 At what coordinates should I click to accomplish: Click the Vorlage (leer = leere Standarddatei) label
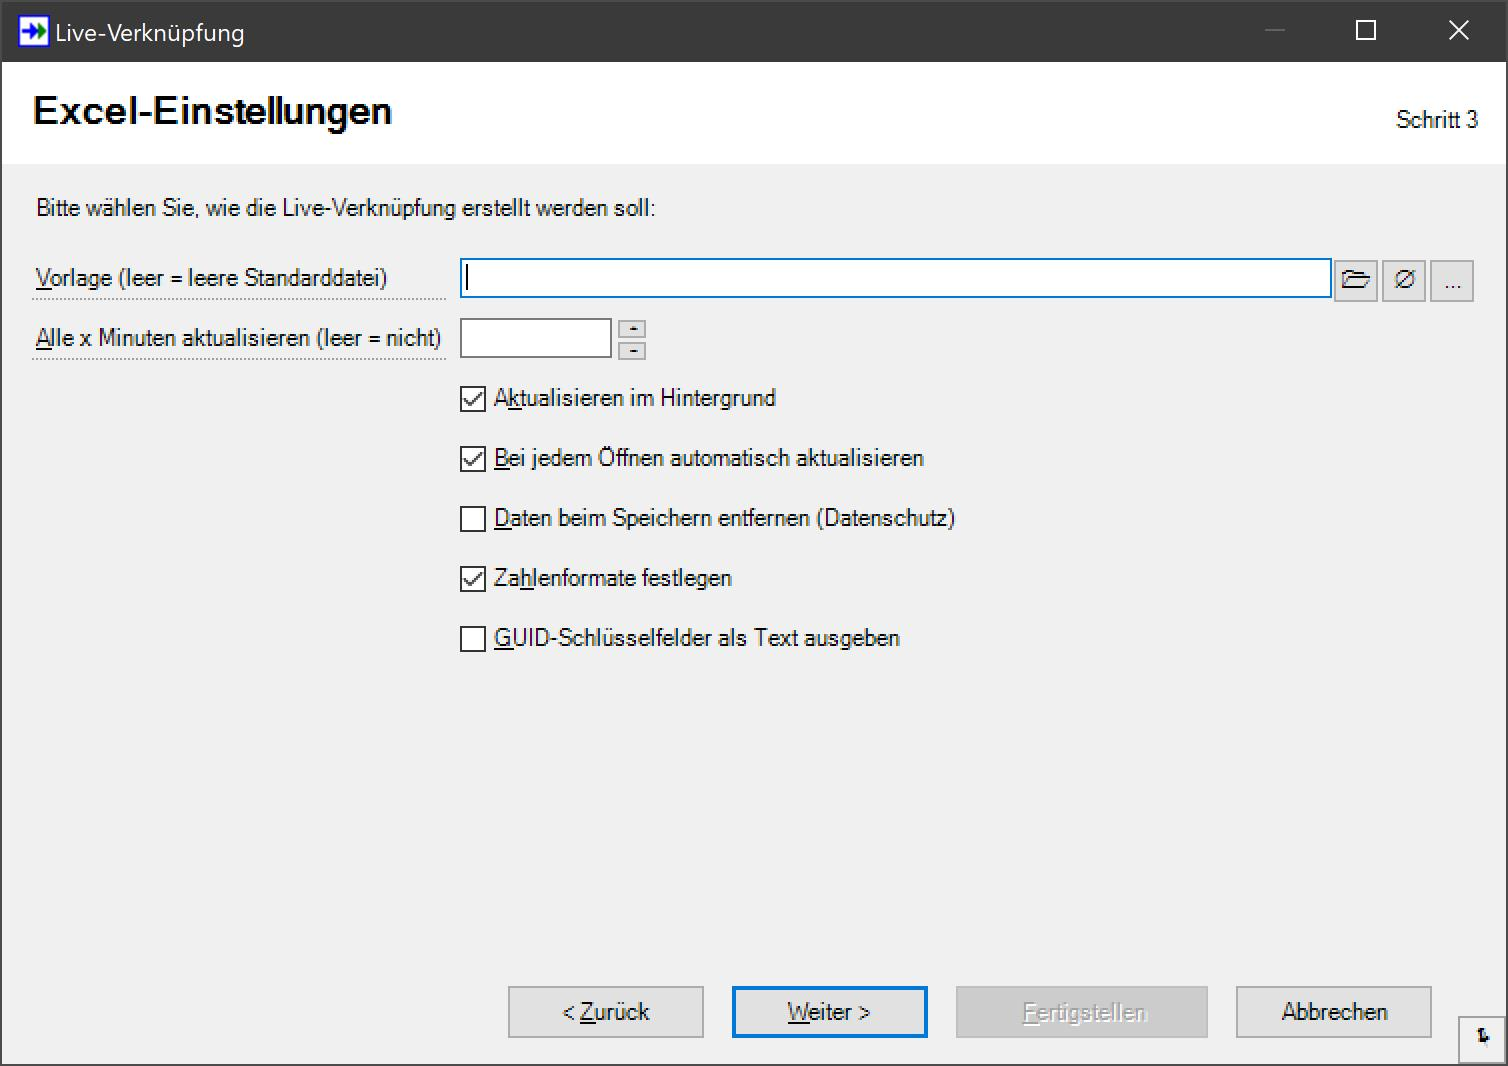pos(211,278)
